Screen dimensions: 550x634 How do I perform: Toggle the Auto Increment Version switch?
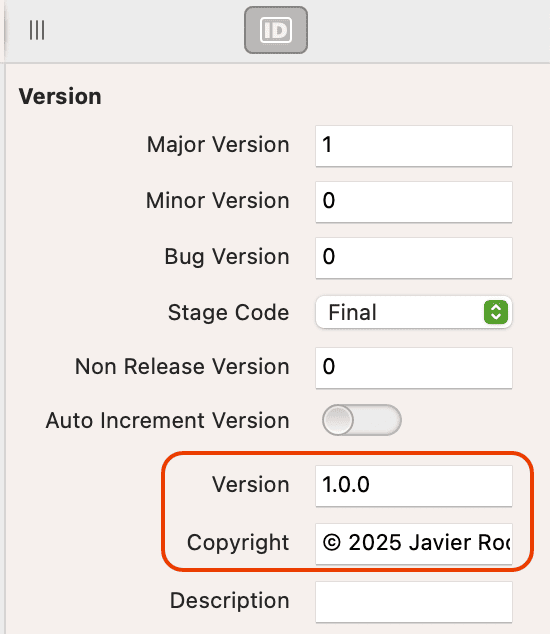click(362, 420)
